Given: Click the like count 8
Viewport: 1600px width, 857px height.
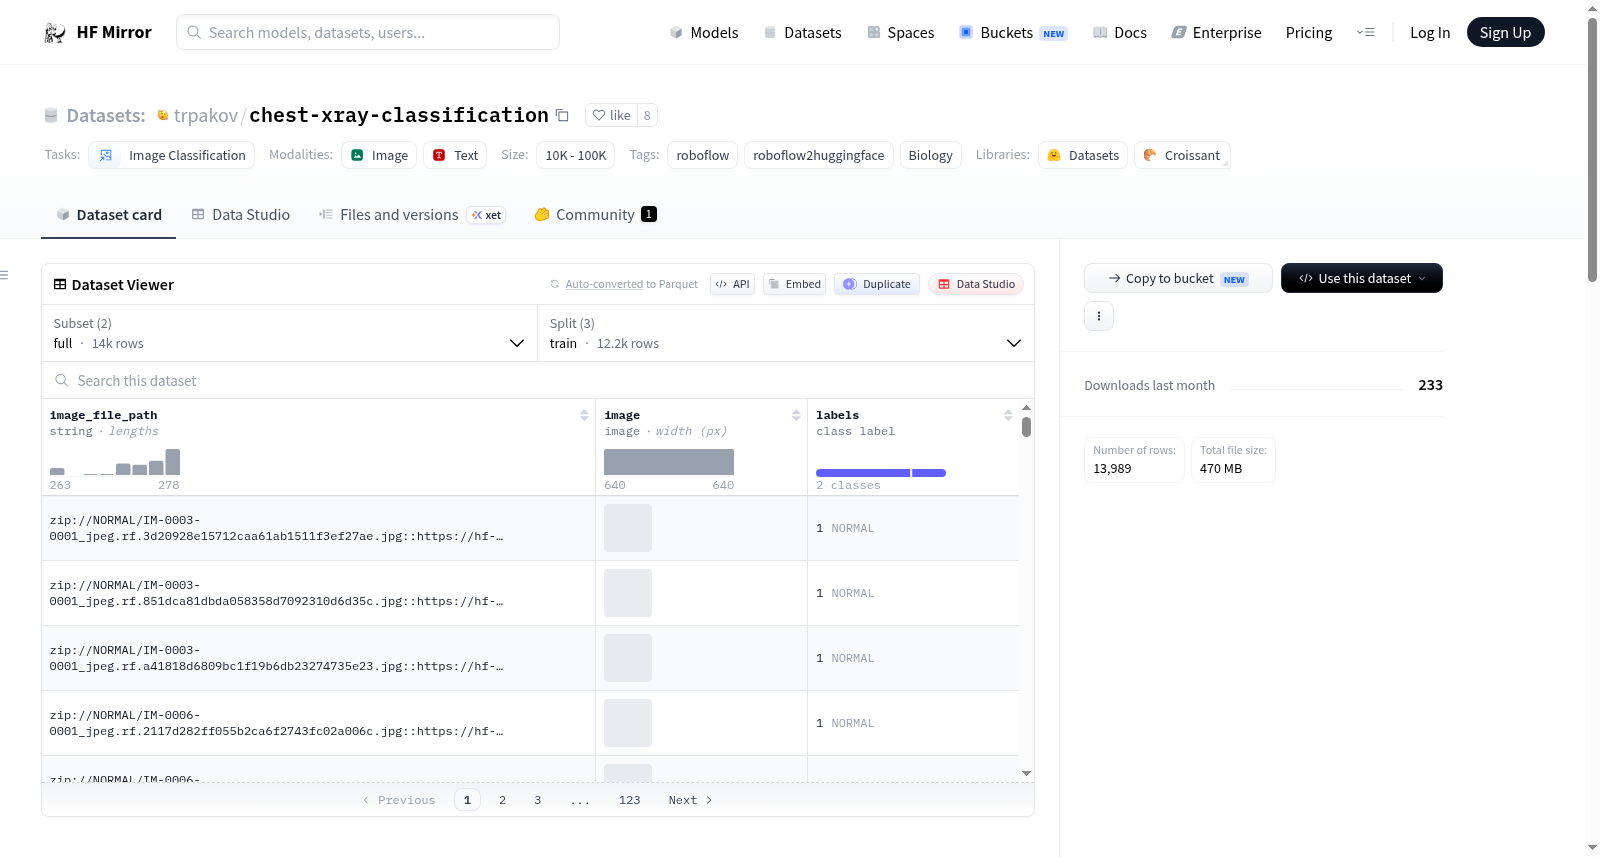Looking at the screenshot, I should (x=647, y=115).
